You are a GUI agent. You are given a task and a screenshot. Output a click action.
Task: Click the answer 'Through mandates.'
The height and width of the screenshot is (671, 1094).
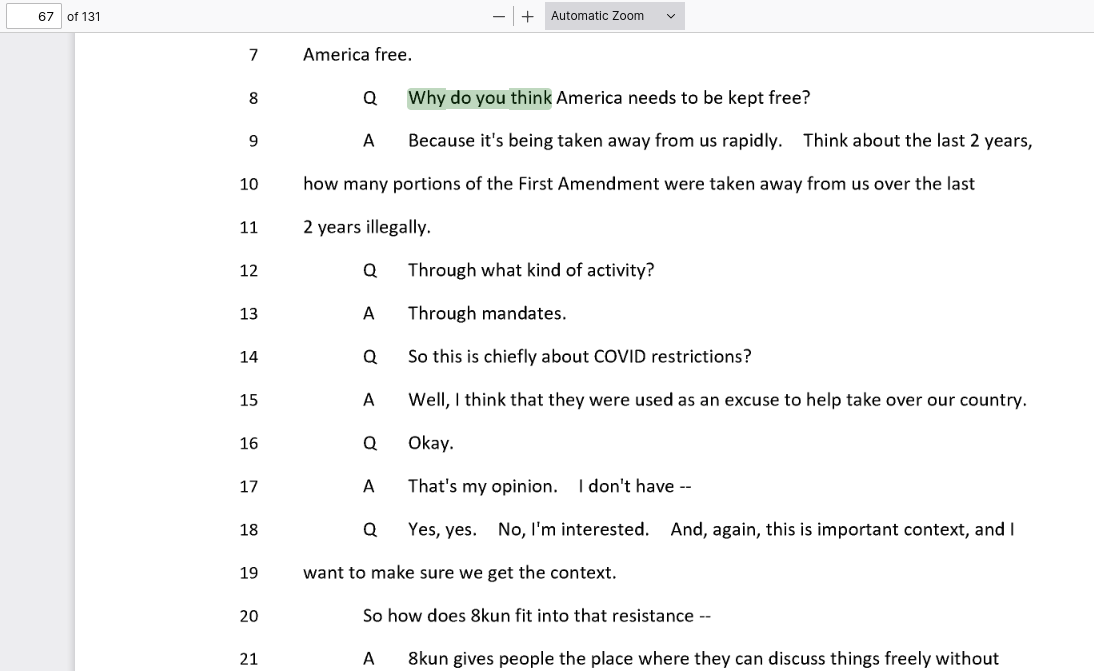pyautogui.click(x=487, y=314)
